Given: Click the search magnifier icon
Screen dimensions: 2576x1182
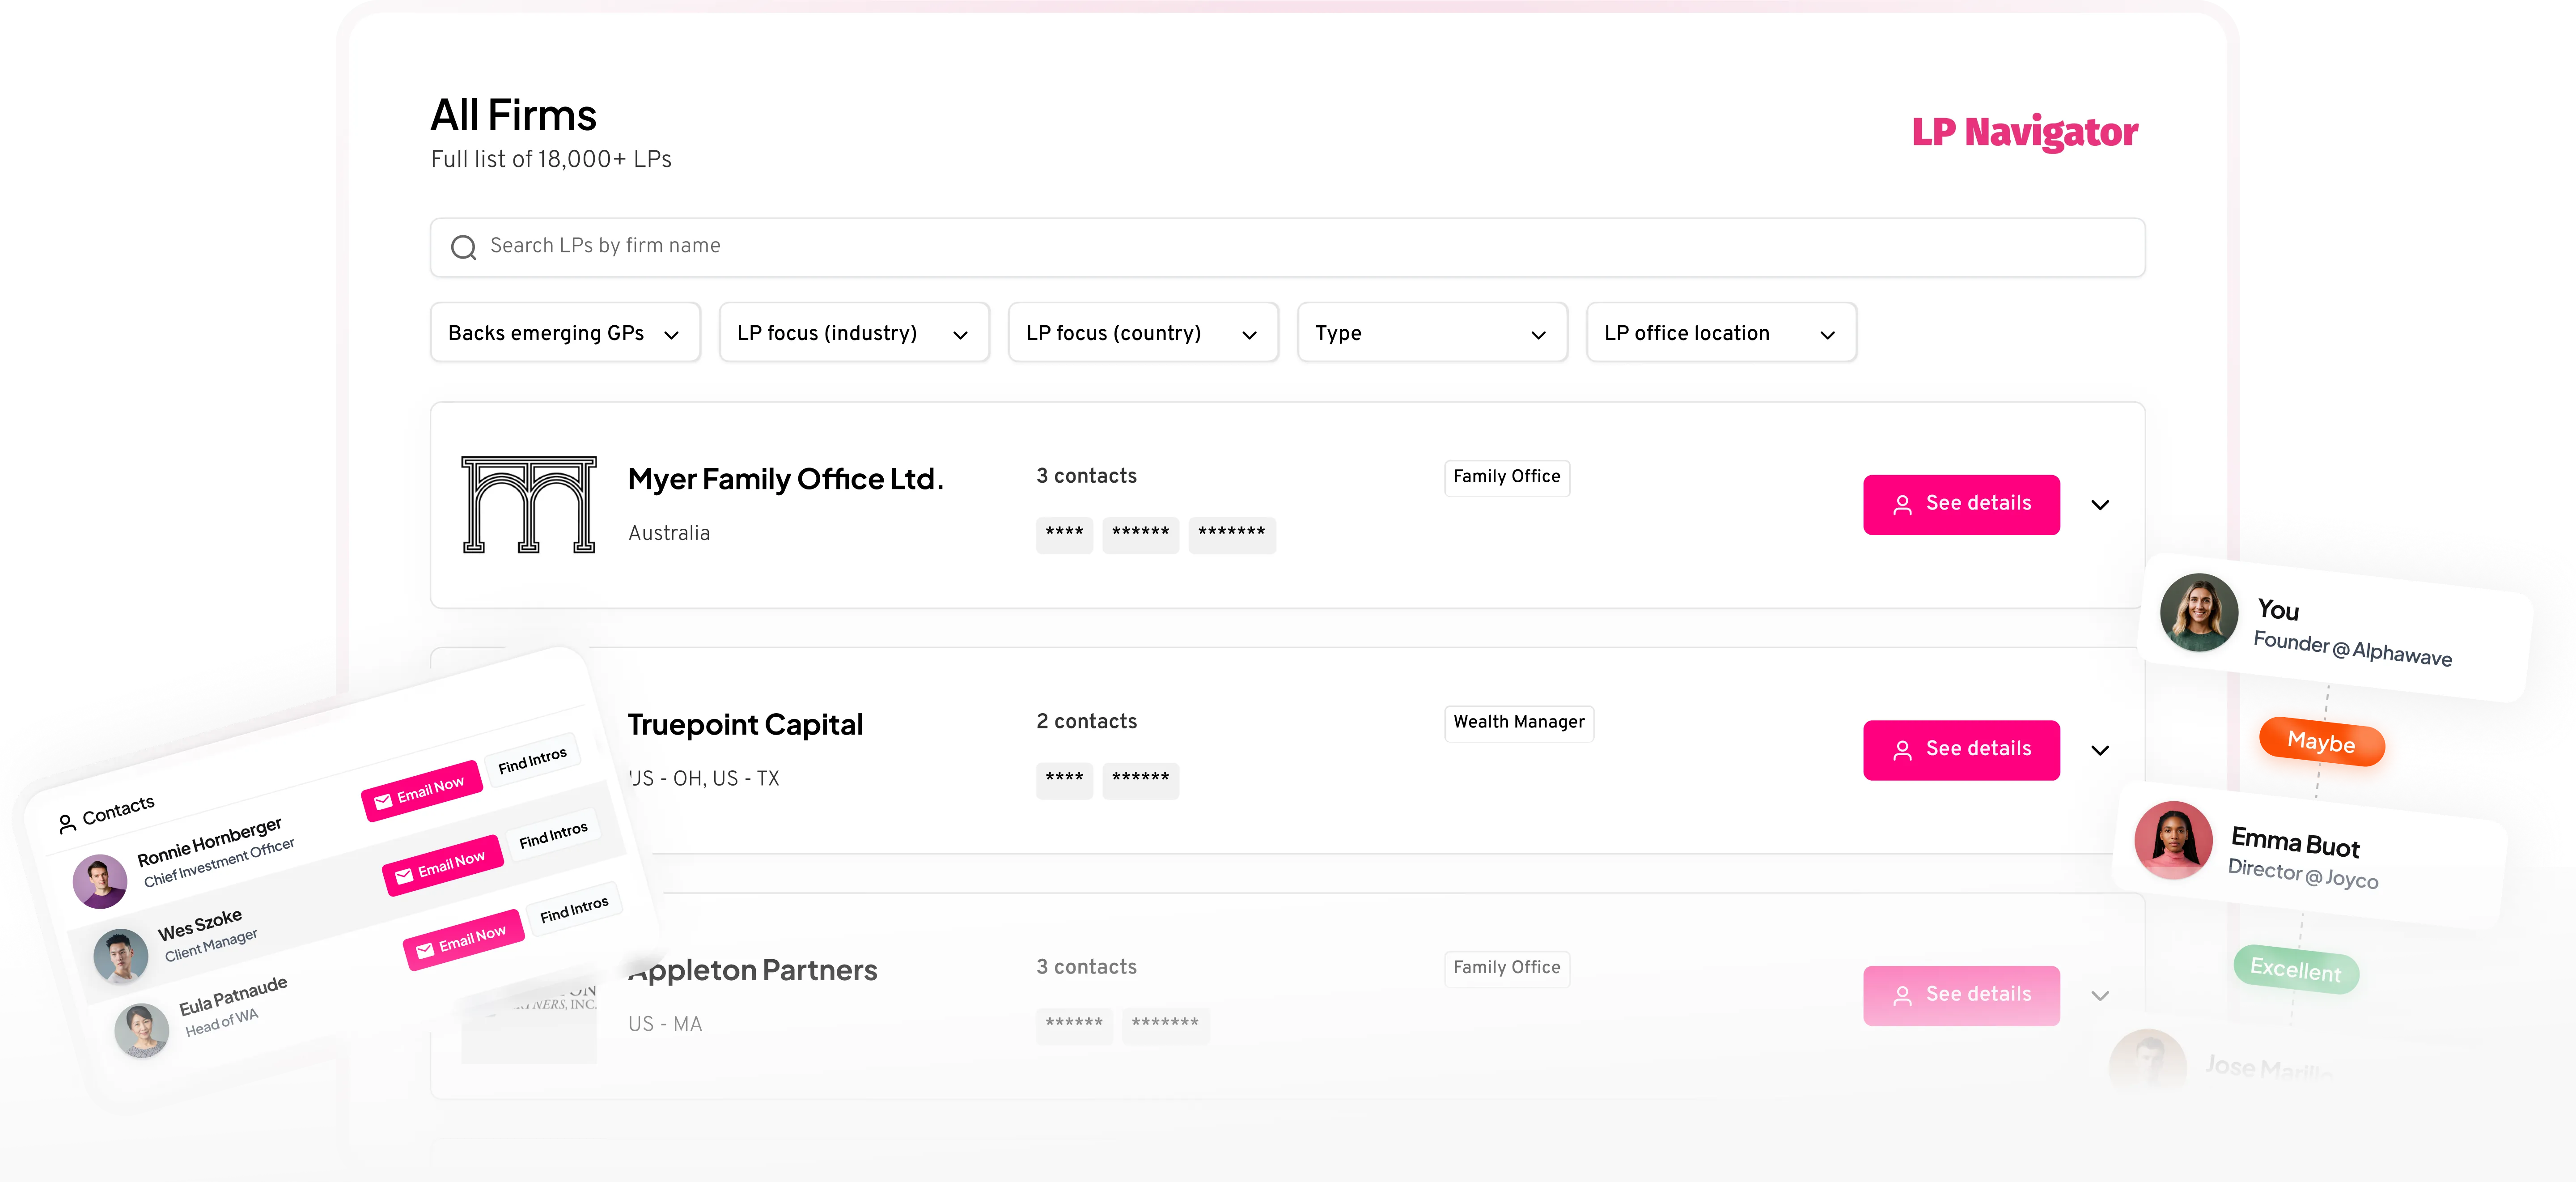Looking at the screenshot, I should coord(463,247).
